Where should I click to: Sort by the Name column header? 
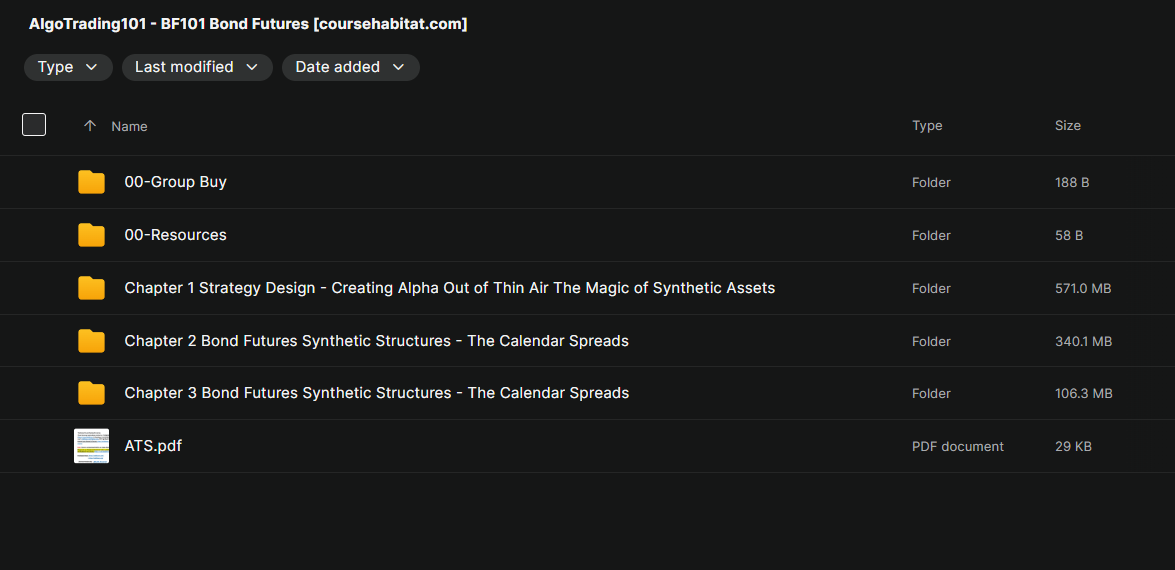click(x=129, y=126)
